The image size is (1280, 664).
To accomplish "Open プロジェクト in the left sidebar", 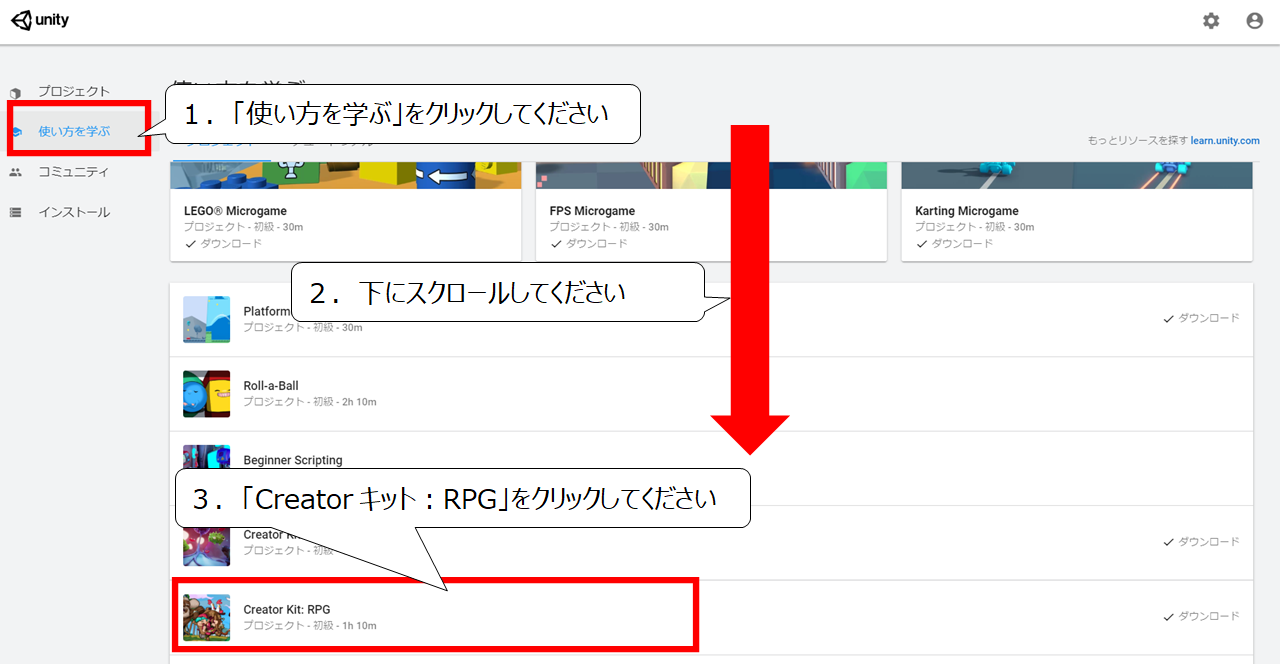I will click(x=74, y=92).
